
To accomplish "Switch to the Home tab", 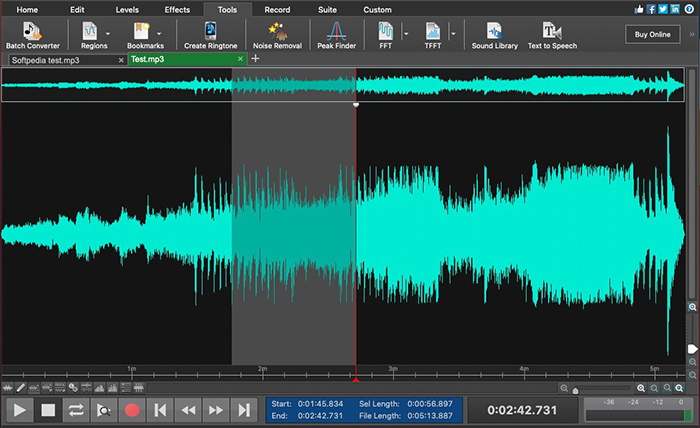I will [27, 9].
